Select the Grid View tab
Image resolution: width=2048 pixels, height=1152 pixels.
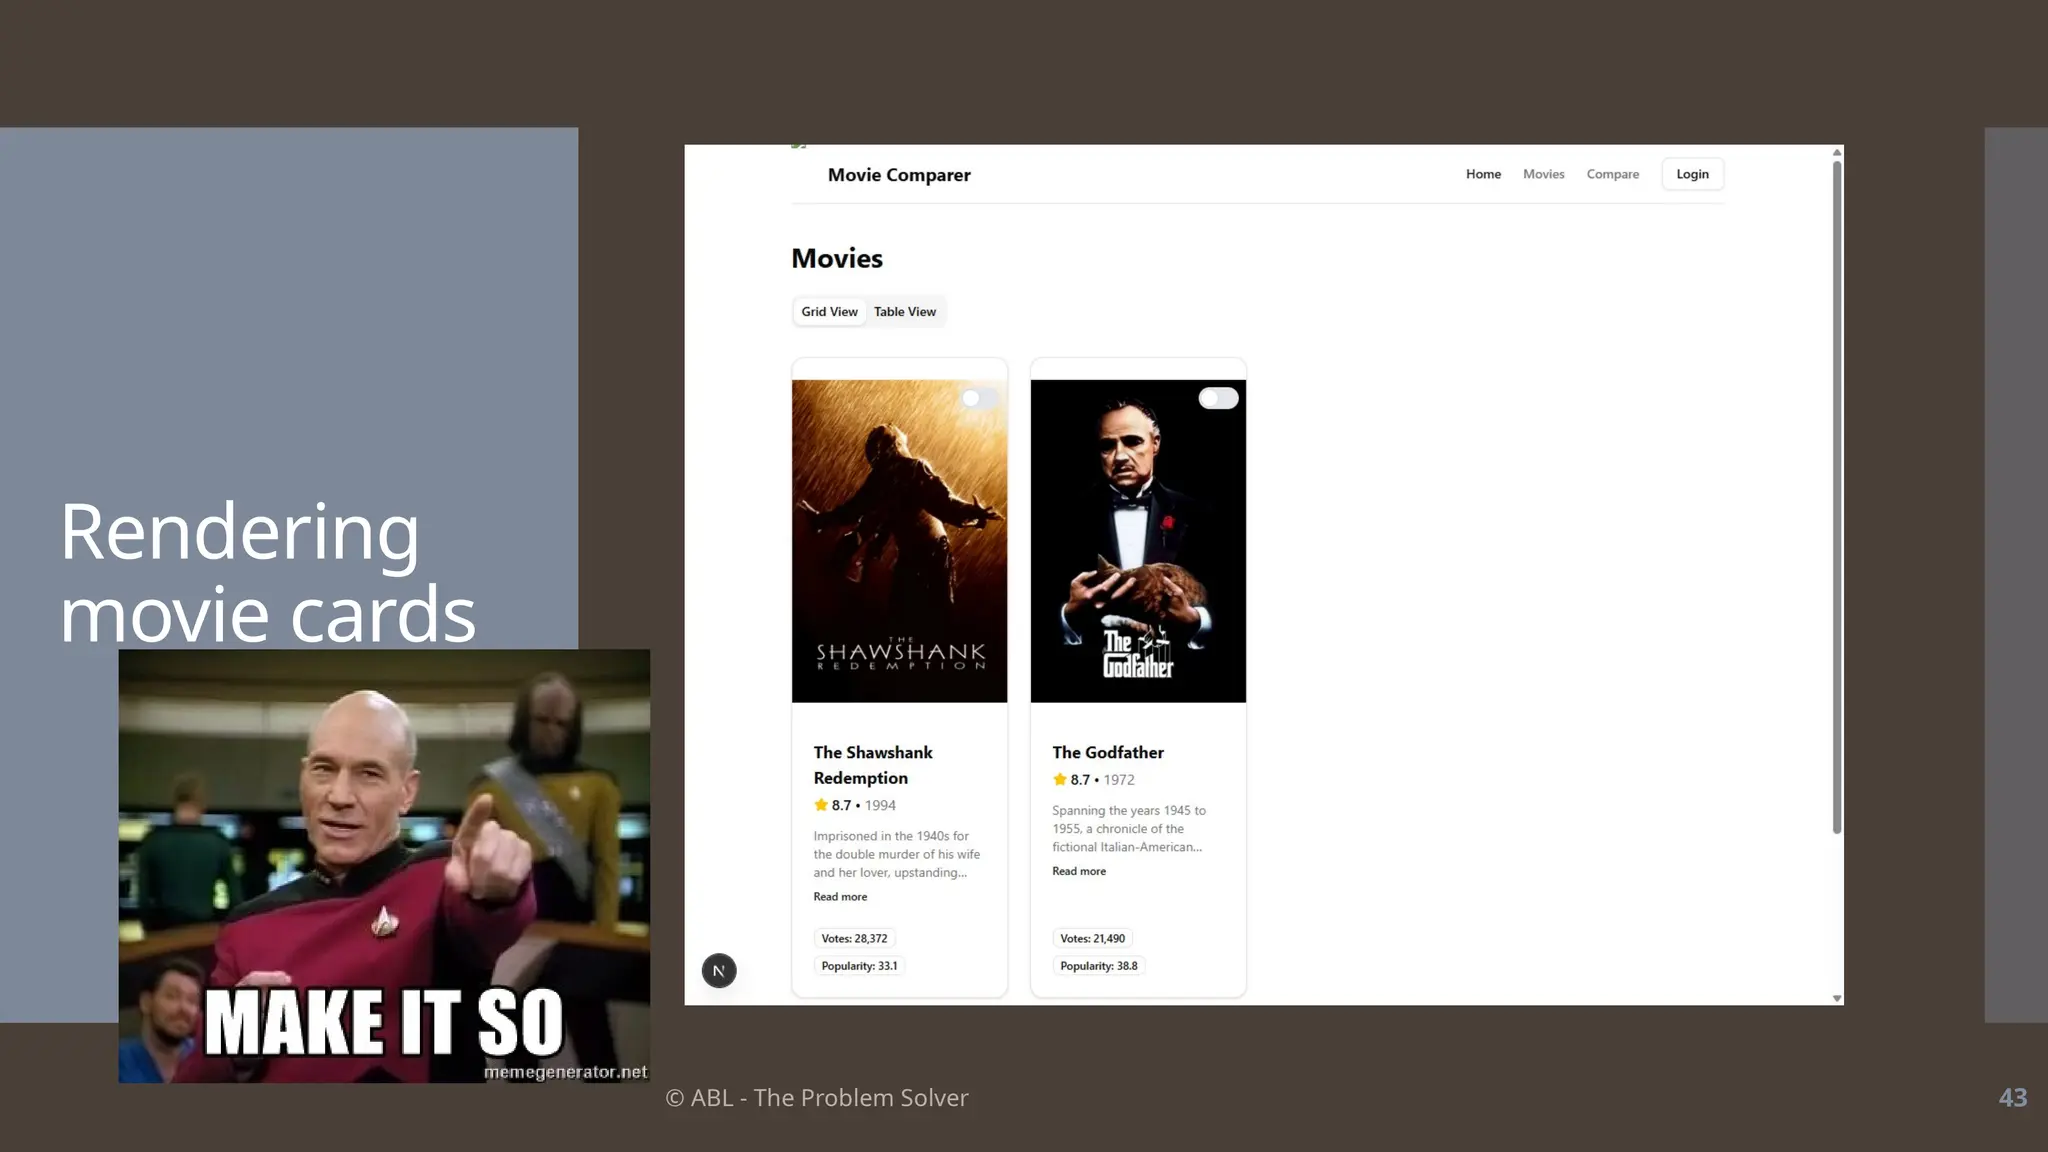click(829, 312)
